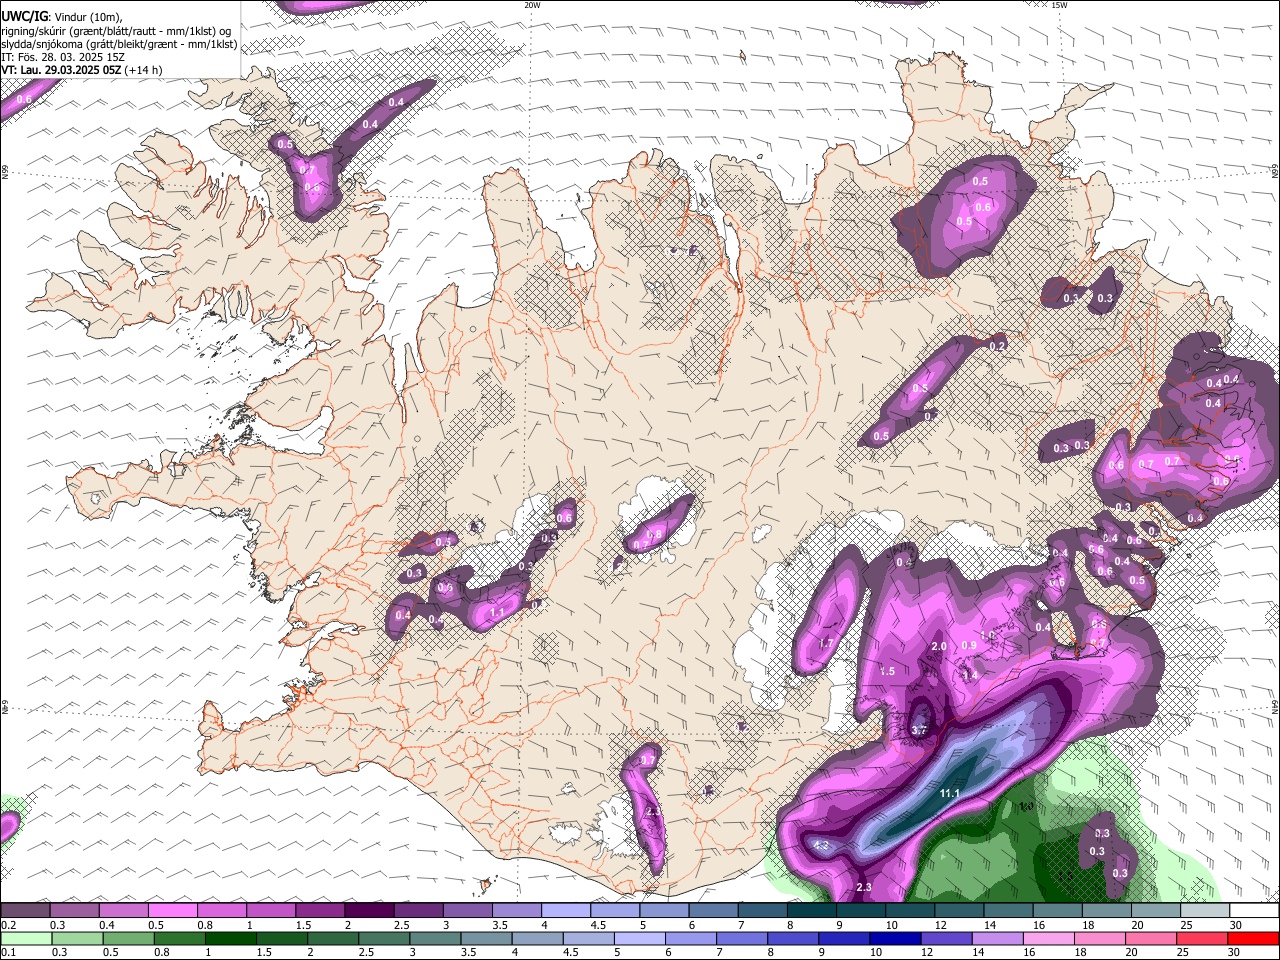Click the "1.1" precipitation value on the map
The image size is (1280, 960).
click(497, 612)
